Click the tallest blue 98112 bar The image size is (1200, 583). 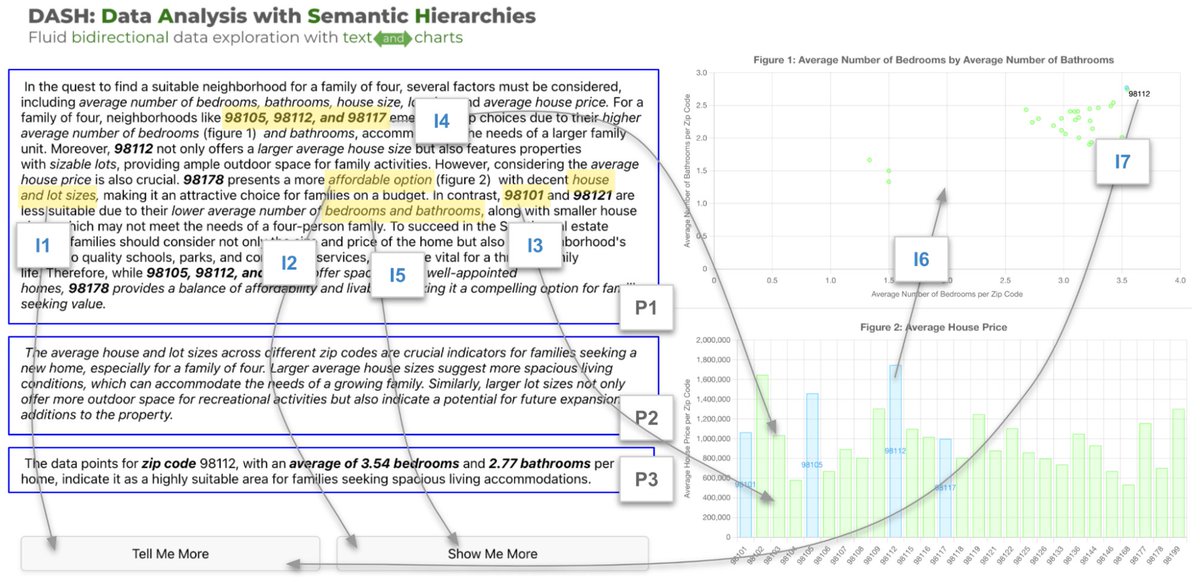(x=896, y=451)
